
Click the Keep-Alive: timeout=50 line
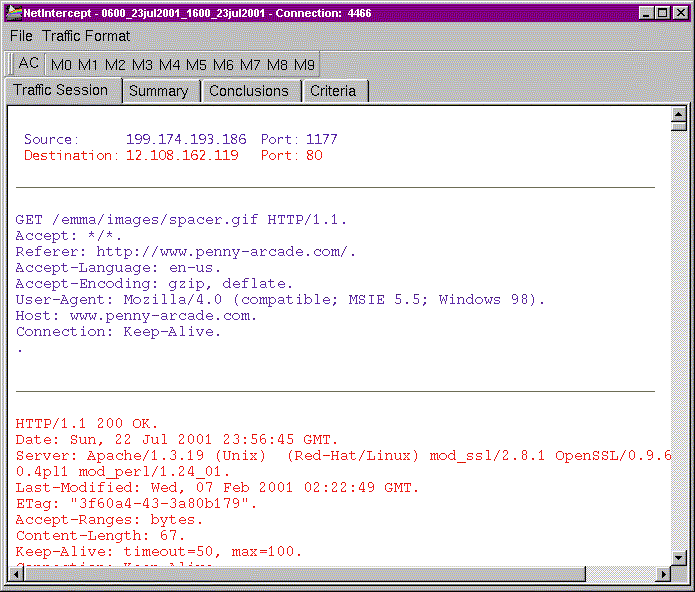(x=159, y=551)
